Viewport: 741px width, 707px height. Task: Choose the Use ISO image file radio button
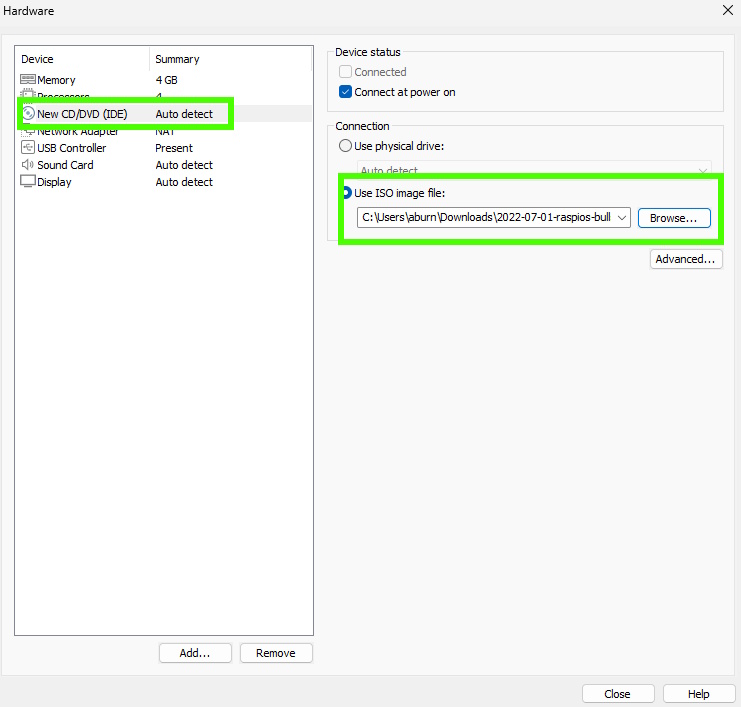point(346,192)
